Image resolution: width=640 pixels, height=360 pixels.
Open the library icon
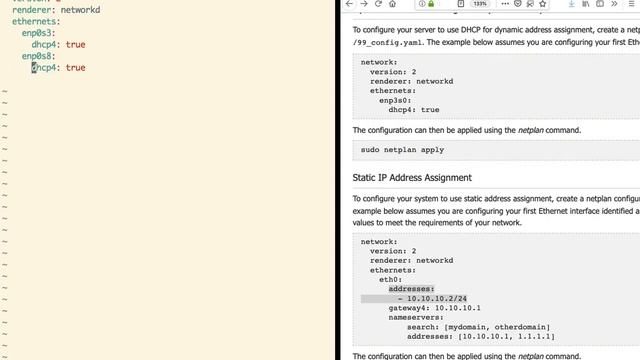[586, 4]
